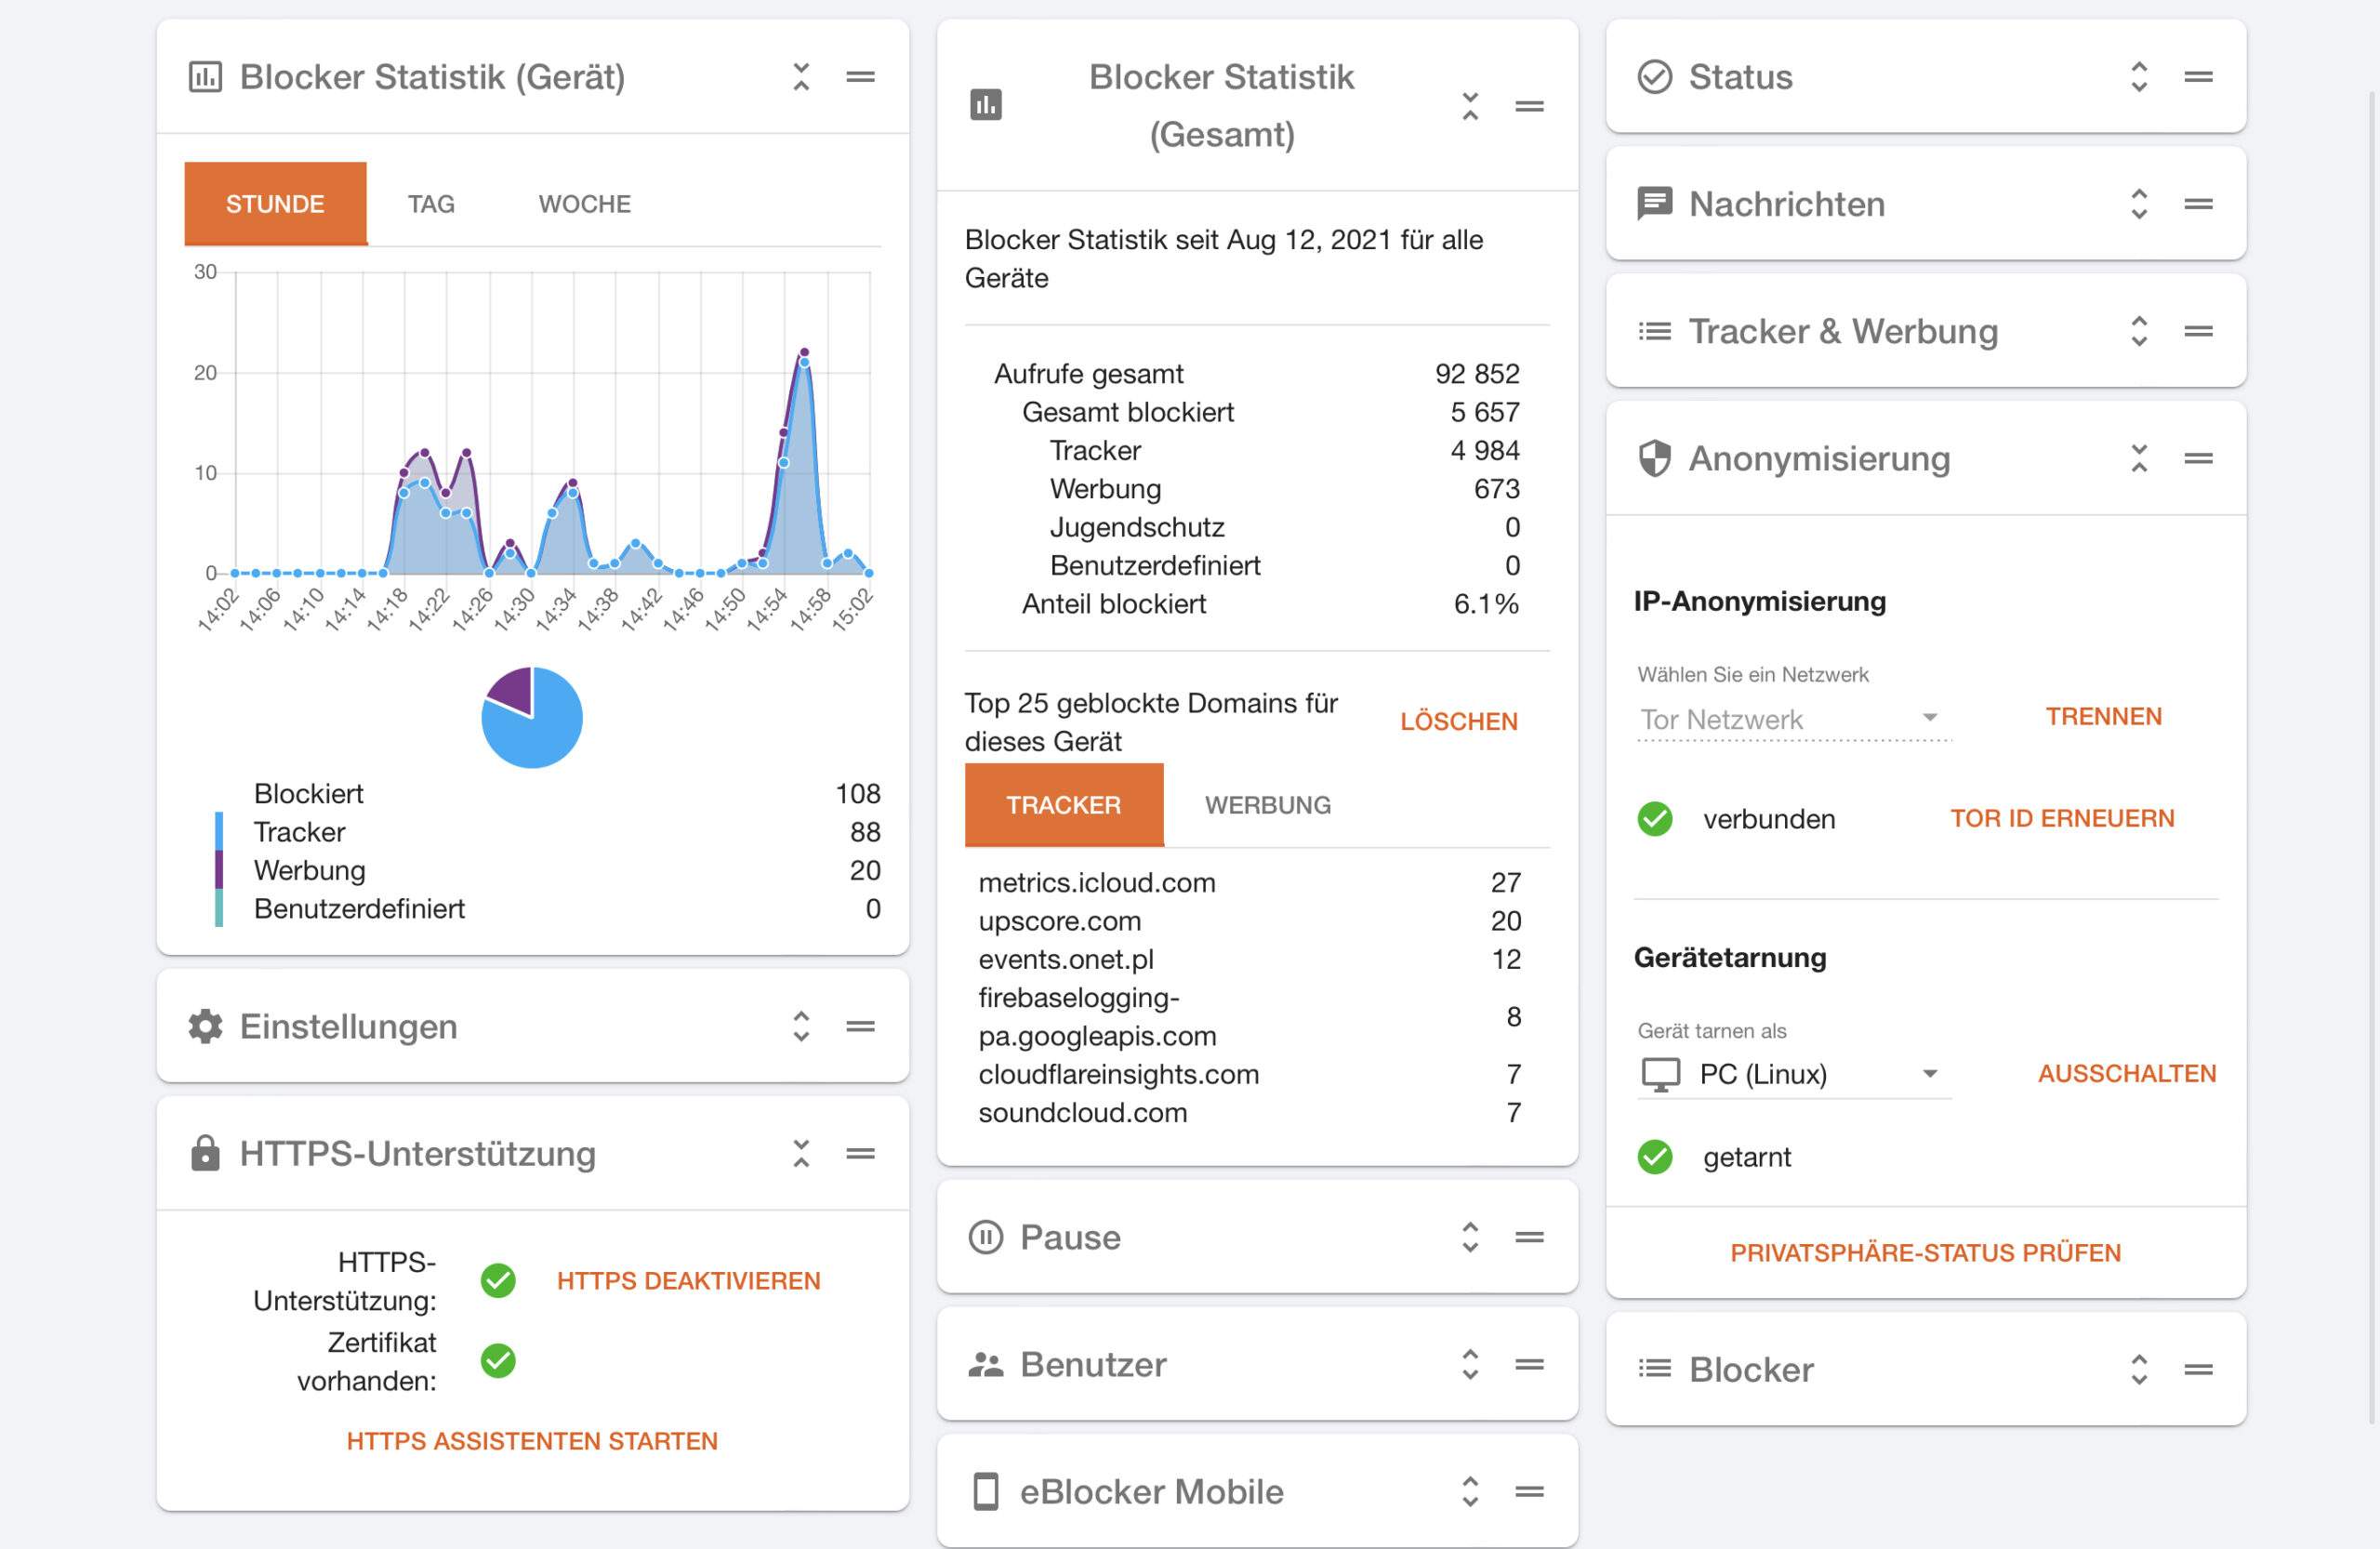Click the Nachrichten message icon

tap(1654, 204)
